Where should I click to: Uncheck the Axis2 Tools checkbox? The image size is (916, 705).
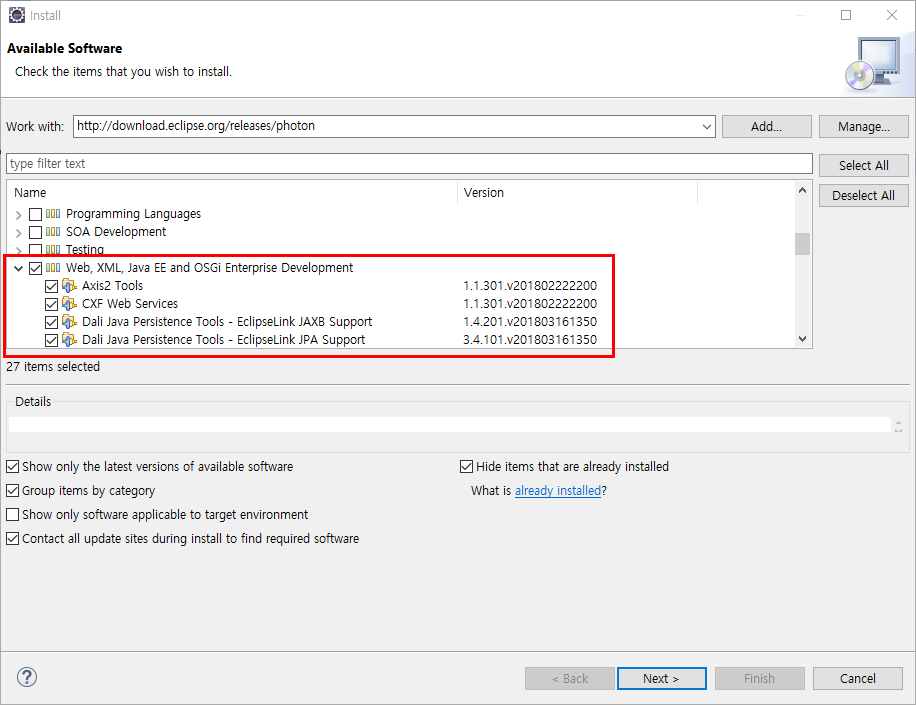click(51, 286)
